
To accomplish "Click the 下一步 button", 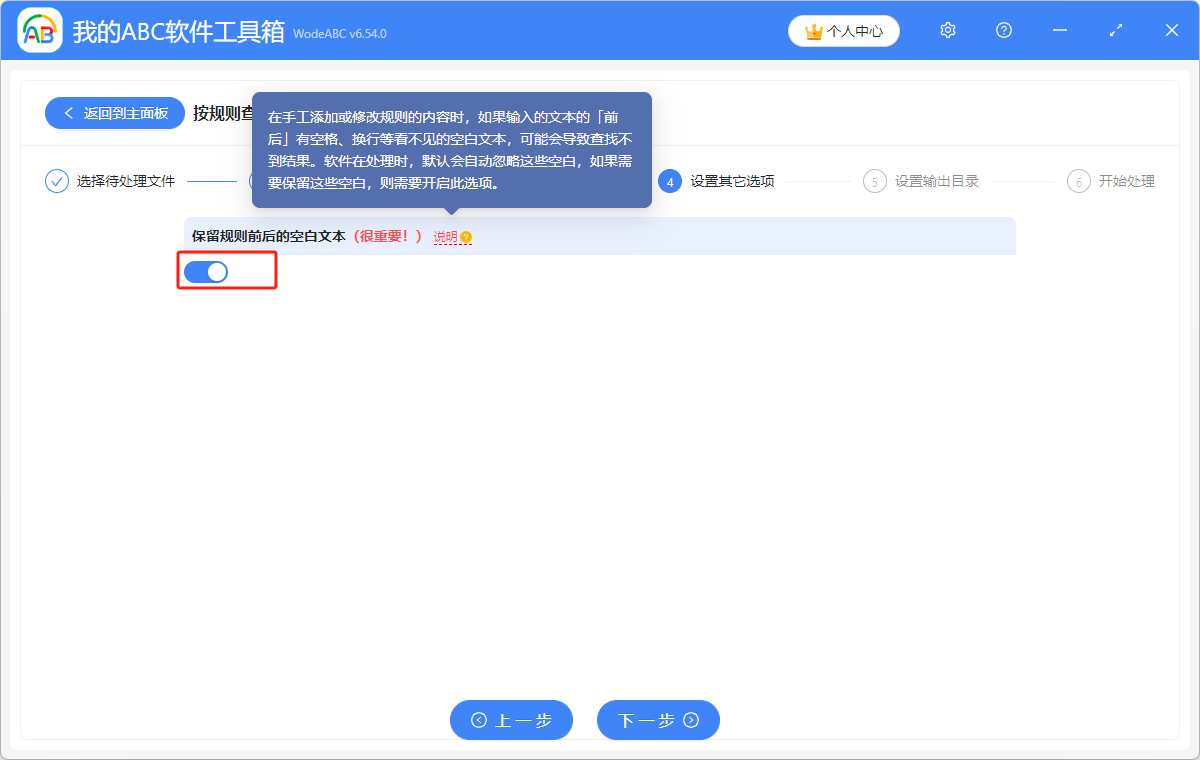I will (x=658, y=720).
